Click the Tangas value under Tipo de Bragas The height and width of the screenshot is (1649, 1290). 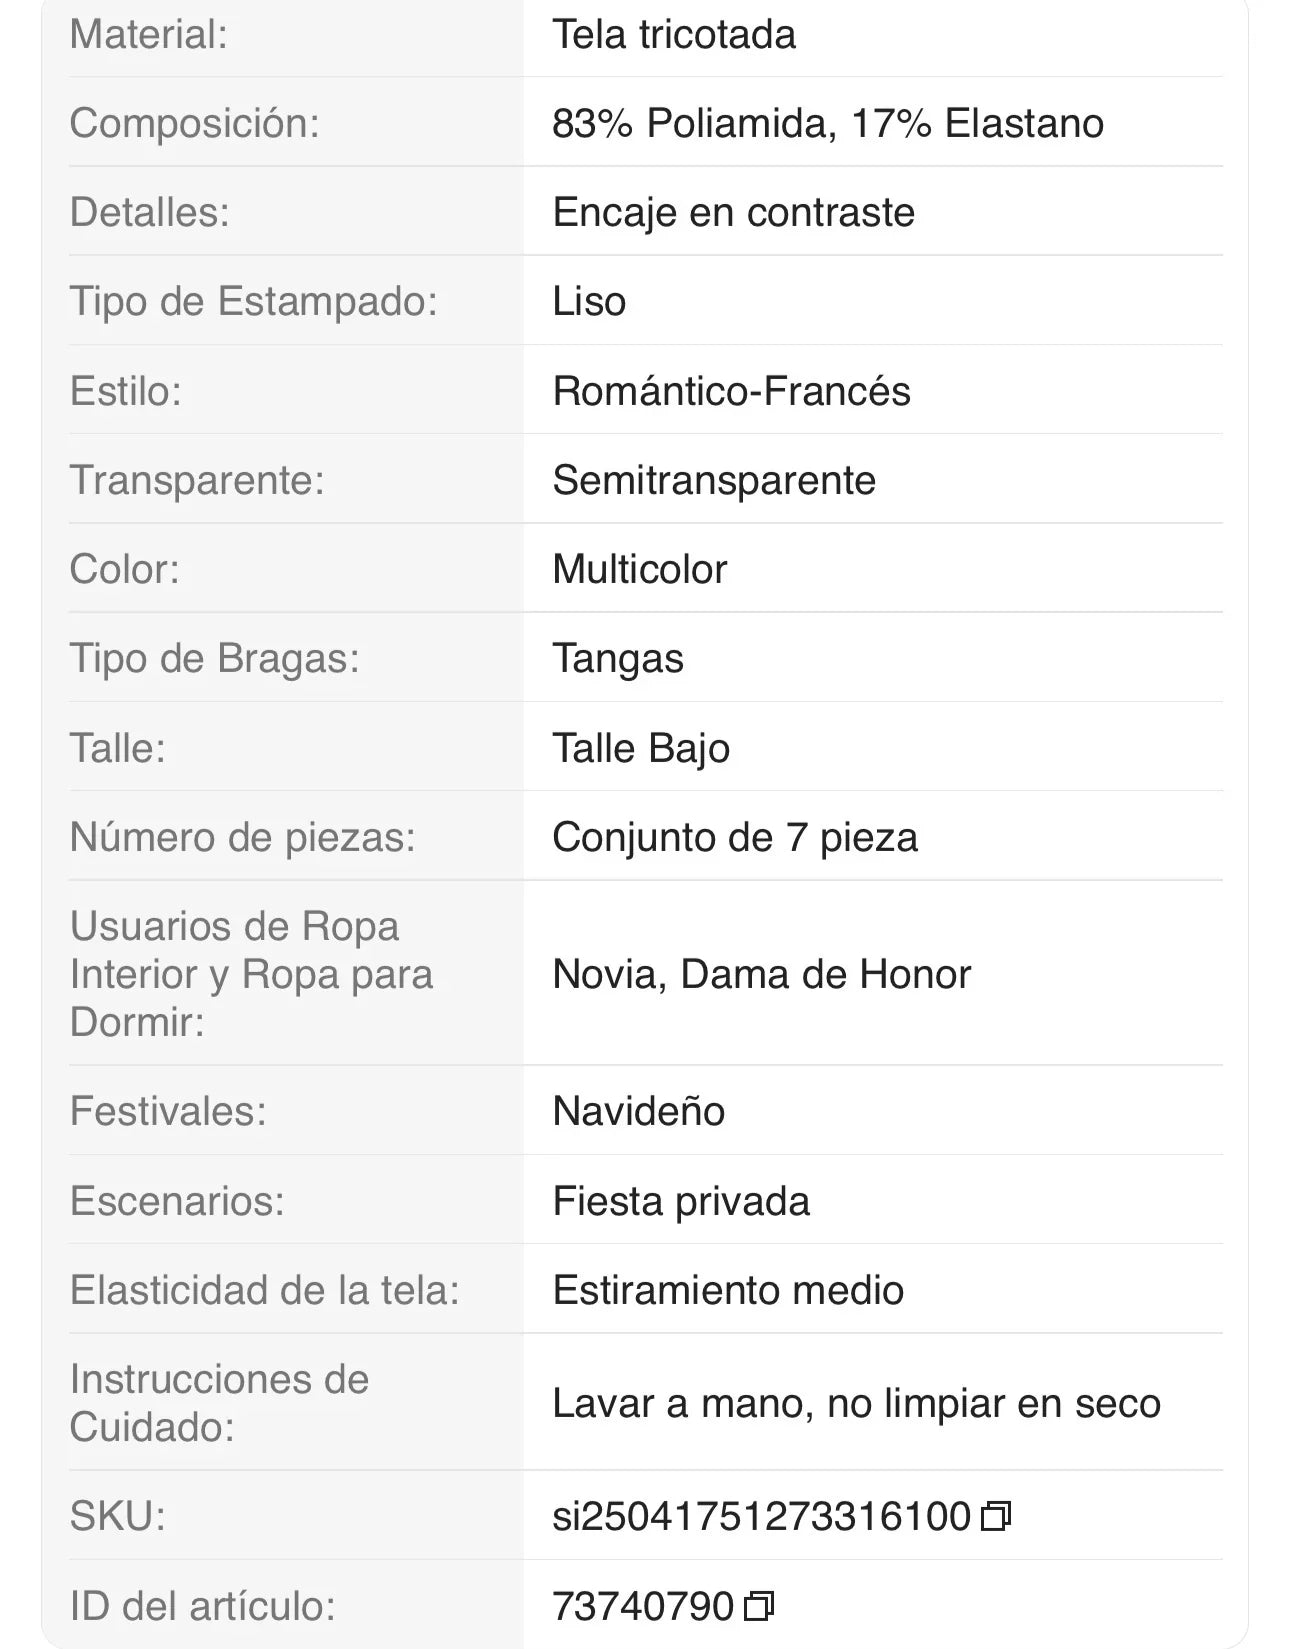(618, 658)
